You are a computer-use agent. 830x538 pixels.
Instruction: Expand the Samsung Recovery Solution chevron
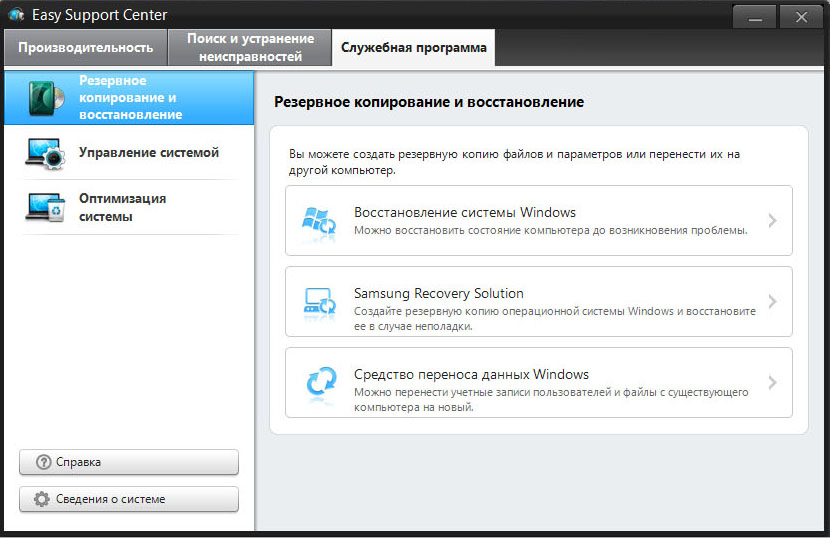[x=772, y=301]
